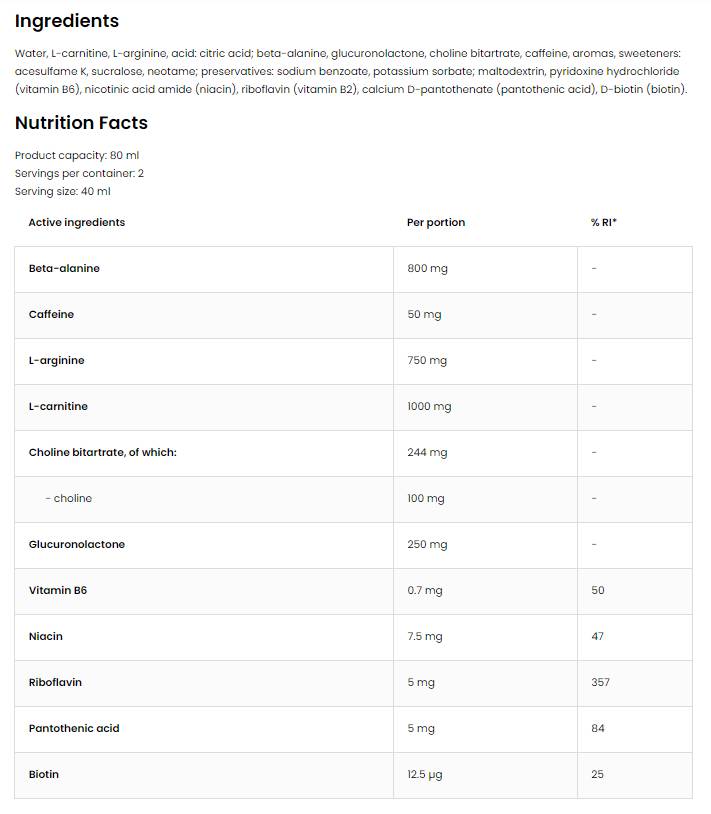Select the Beta-alanine row label
The image size is (711, 814).
point(64,268)
